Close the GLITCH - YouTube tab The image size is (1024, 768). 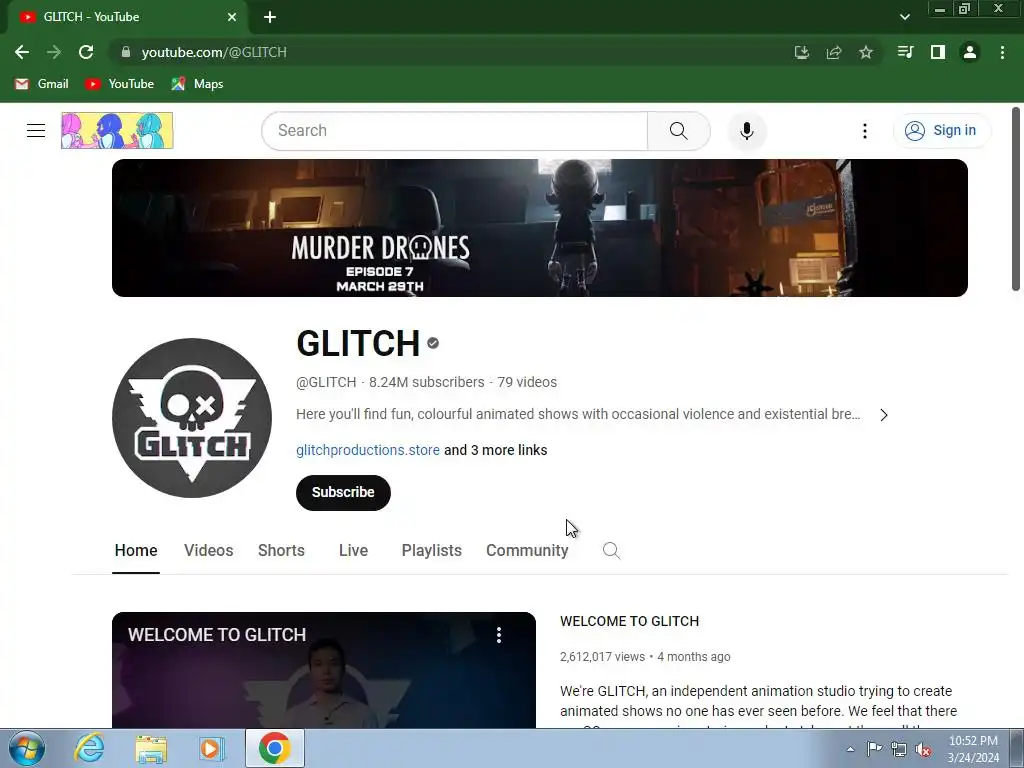point(232,17)
